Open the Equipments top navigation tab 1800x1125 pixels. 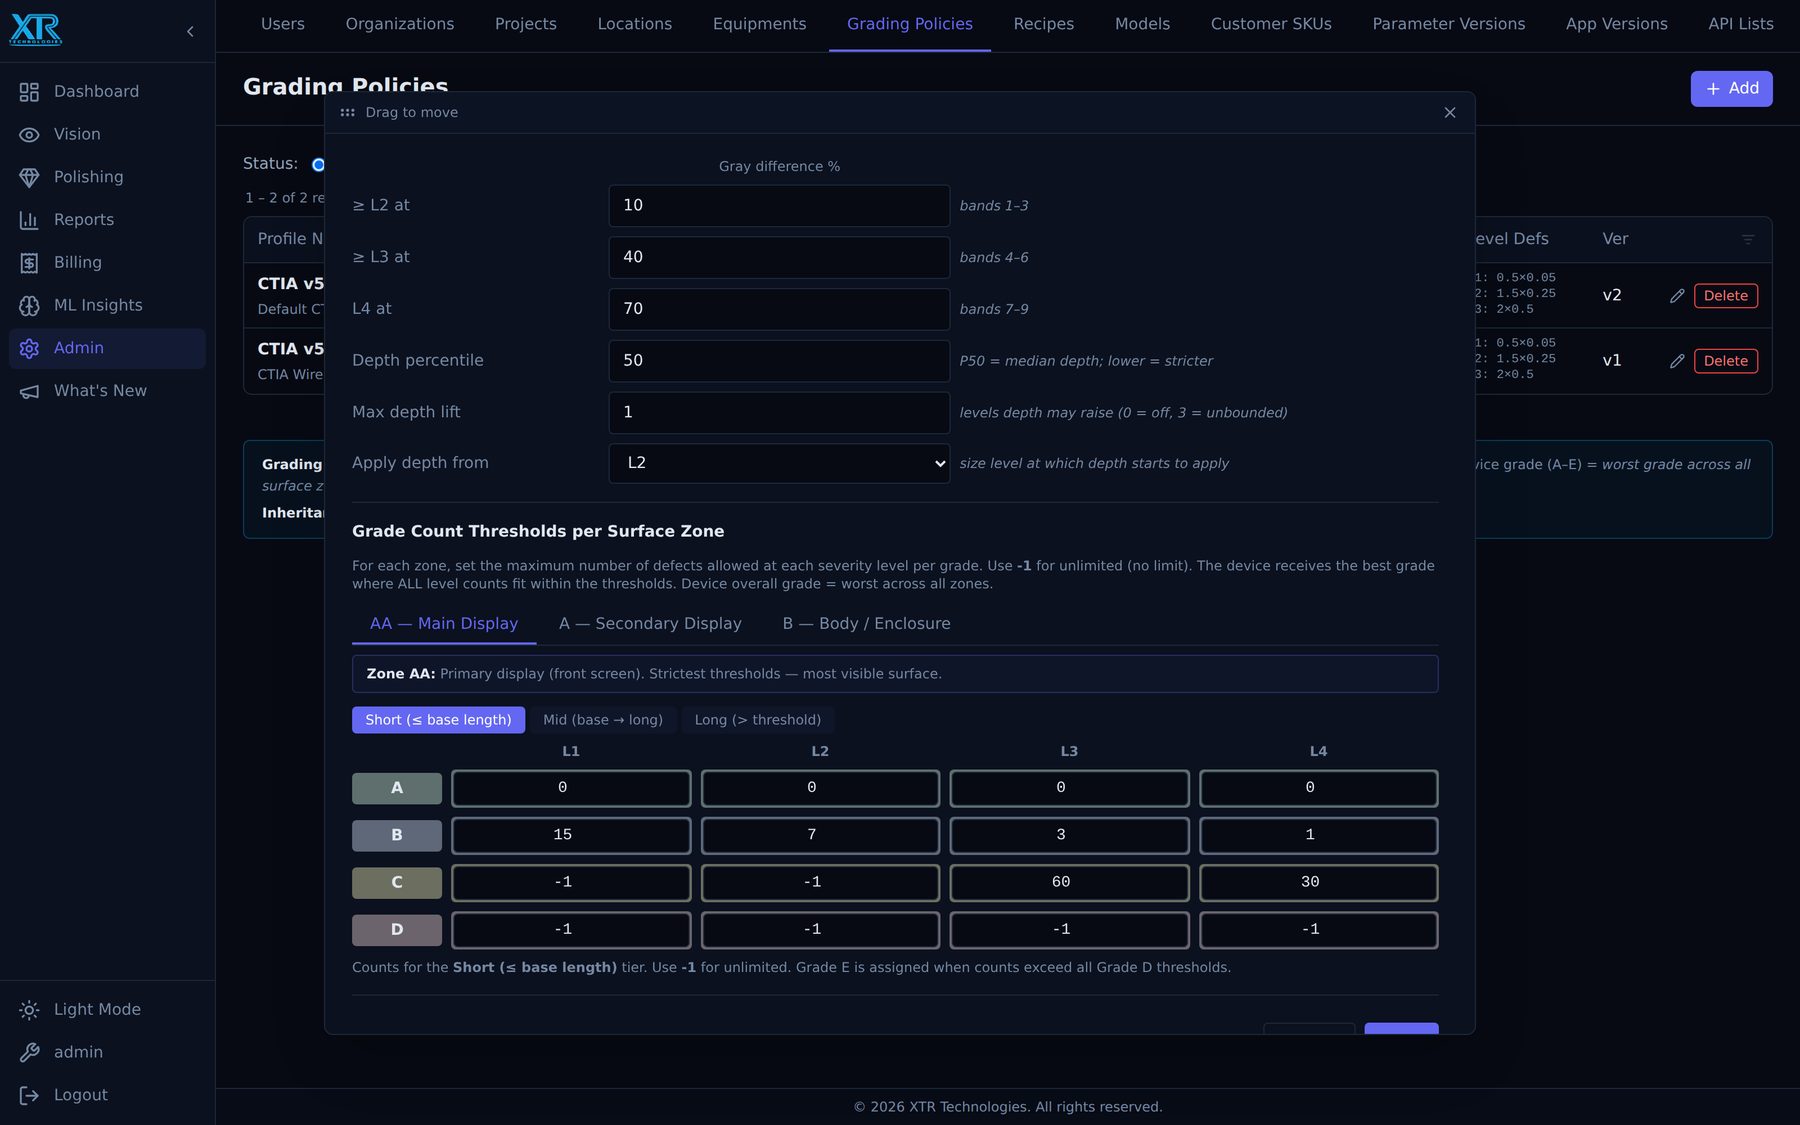pos(759,24)
